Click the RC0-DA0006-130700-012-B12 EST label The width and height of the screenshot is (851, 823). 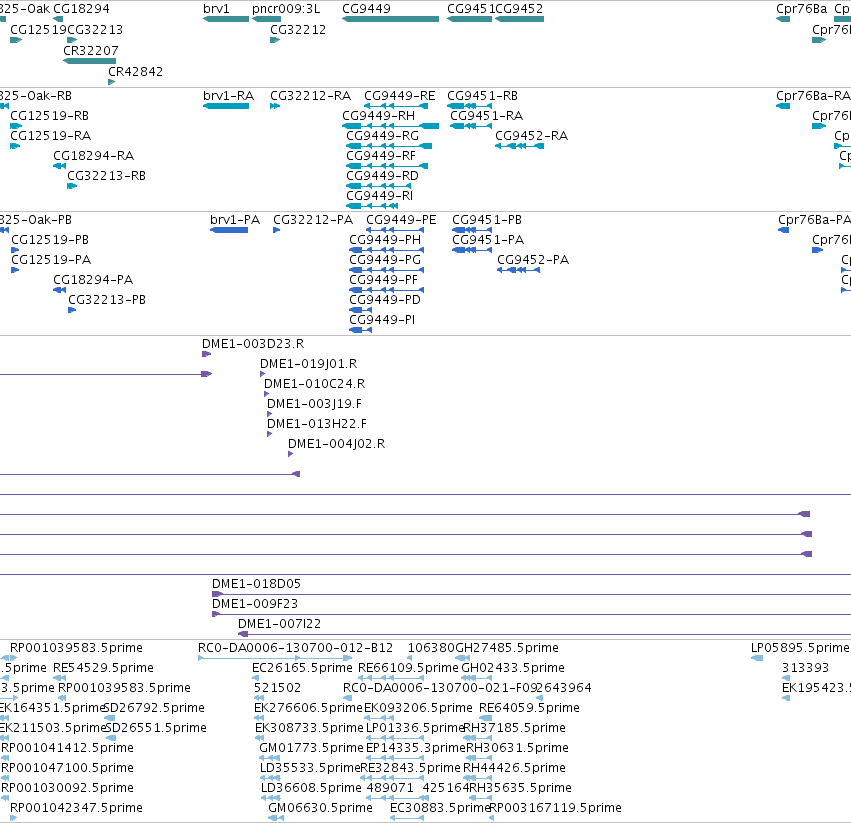click(x=295, y=648)
